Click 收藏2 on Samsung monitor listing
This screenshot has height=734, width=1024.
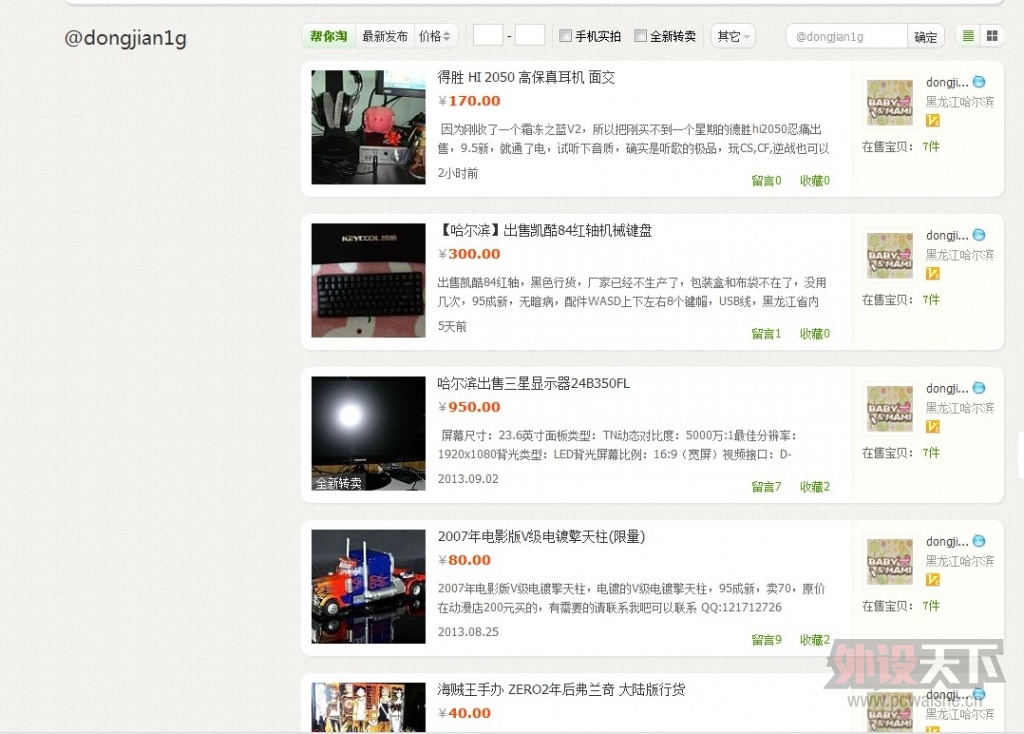click(814, 487)
